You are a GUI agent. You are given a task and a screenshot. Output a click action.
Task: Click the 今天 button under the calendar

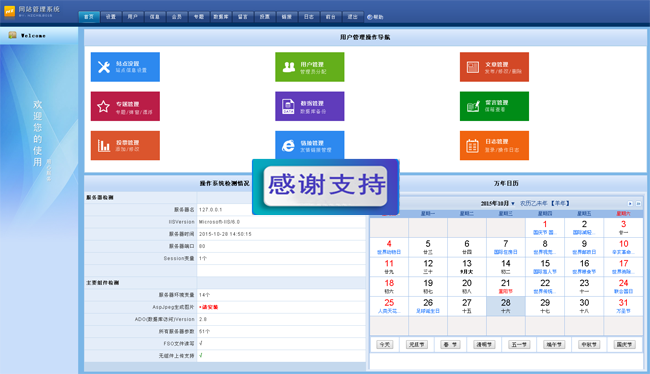pyautogui.click(x=385, y=345)
